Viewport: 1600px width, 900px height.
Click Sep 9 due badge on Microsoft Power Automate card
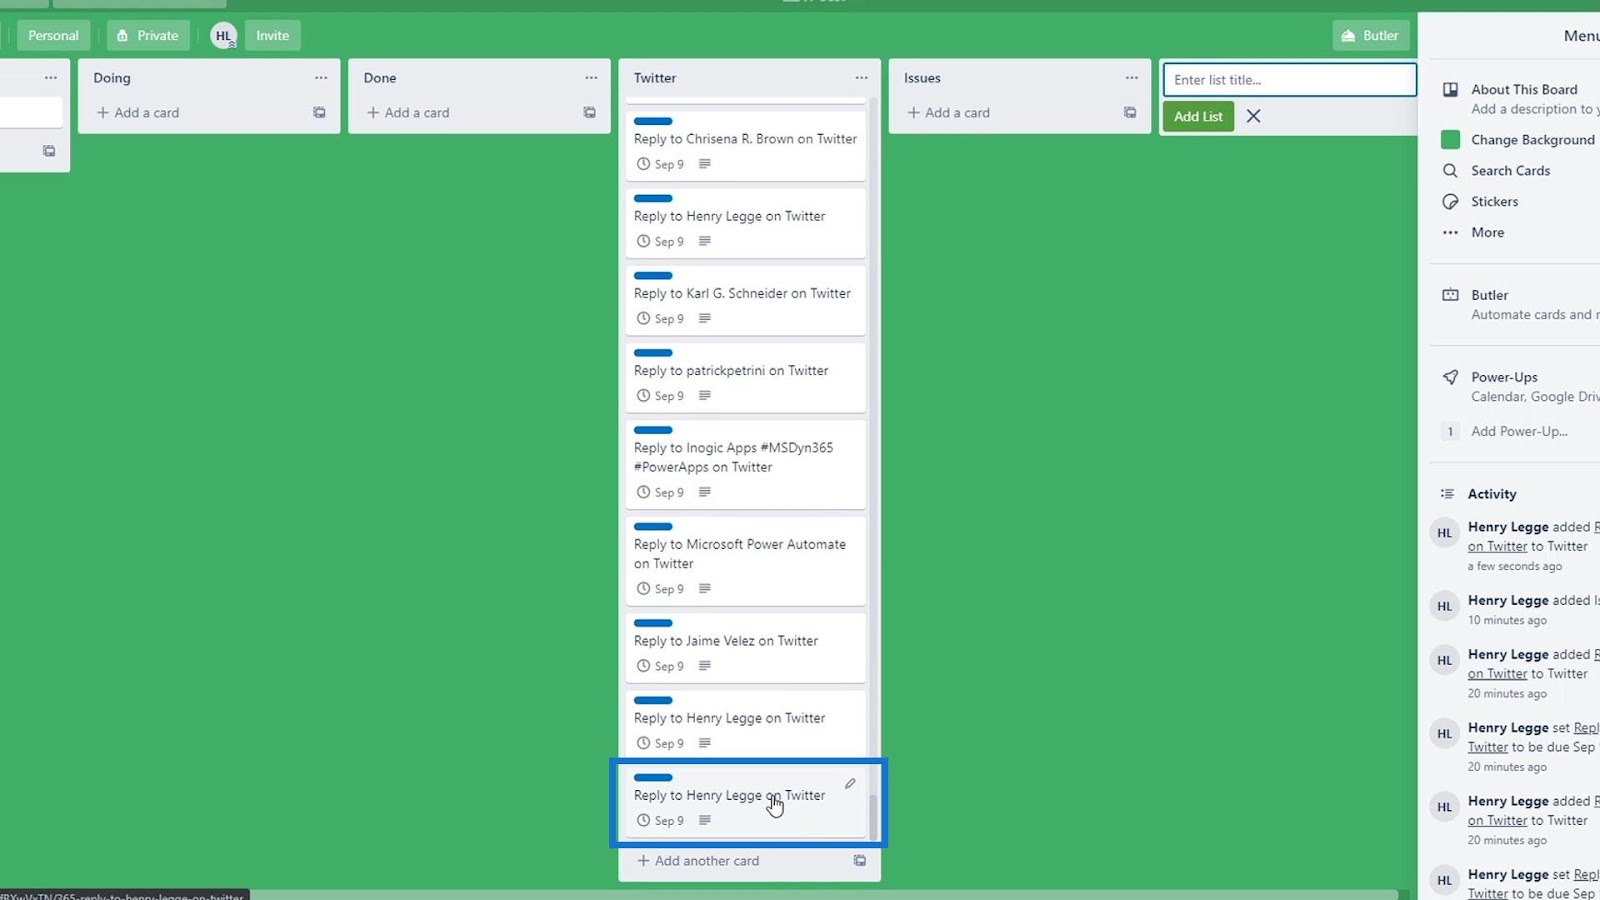[661, 589]
